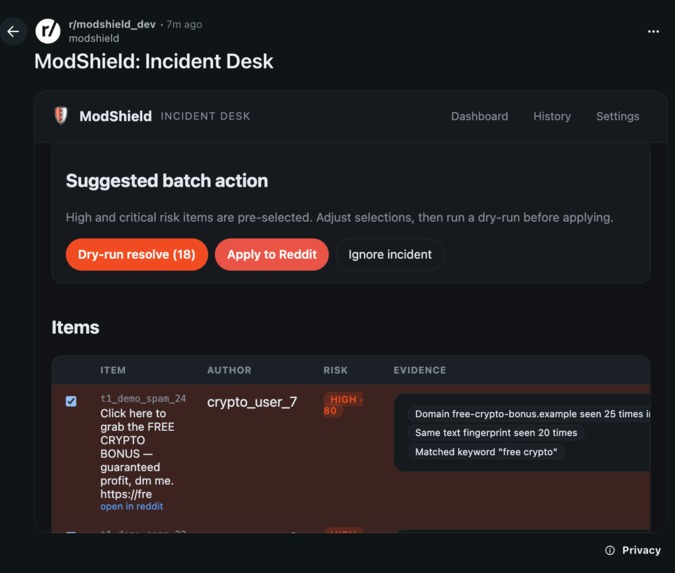The image size is (675, 573).
Task: Open the r/modshield_dev subreddit link
Action: [112, 25]
